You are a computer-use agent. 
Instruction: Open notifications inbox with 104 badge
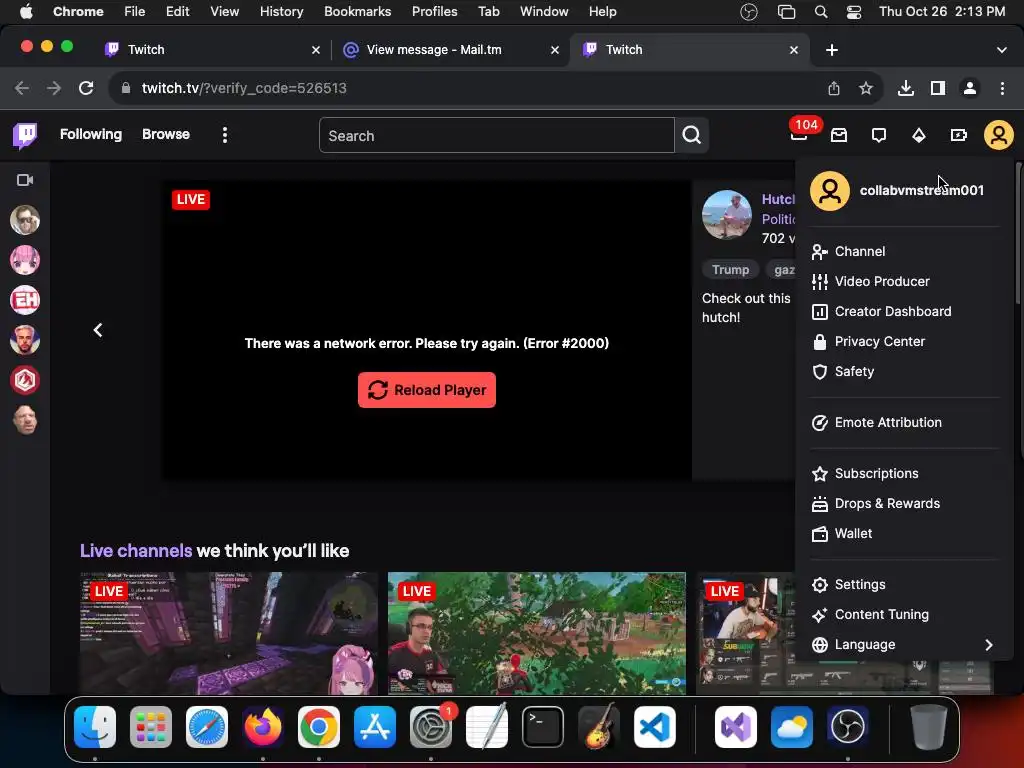click(x=799, y=135)
